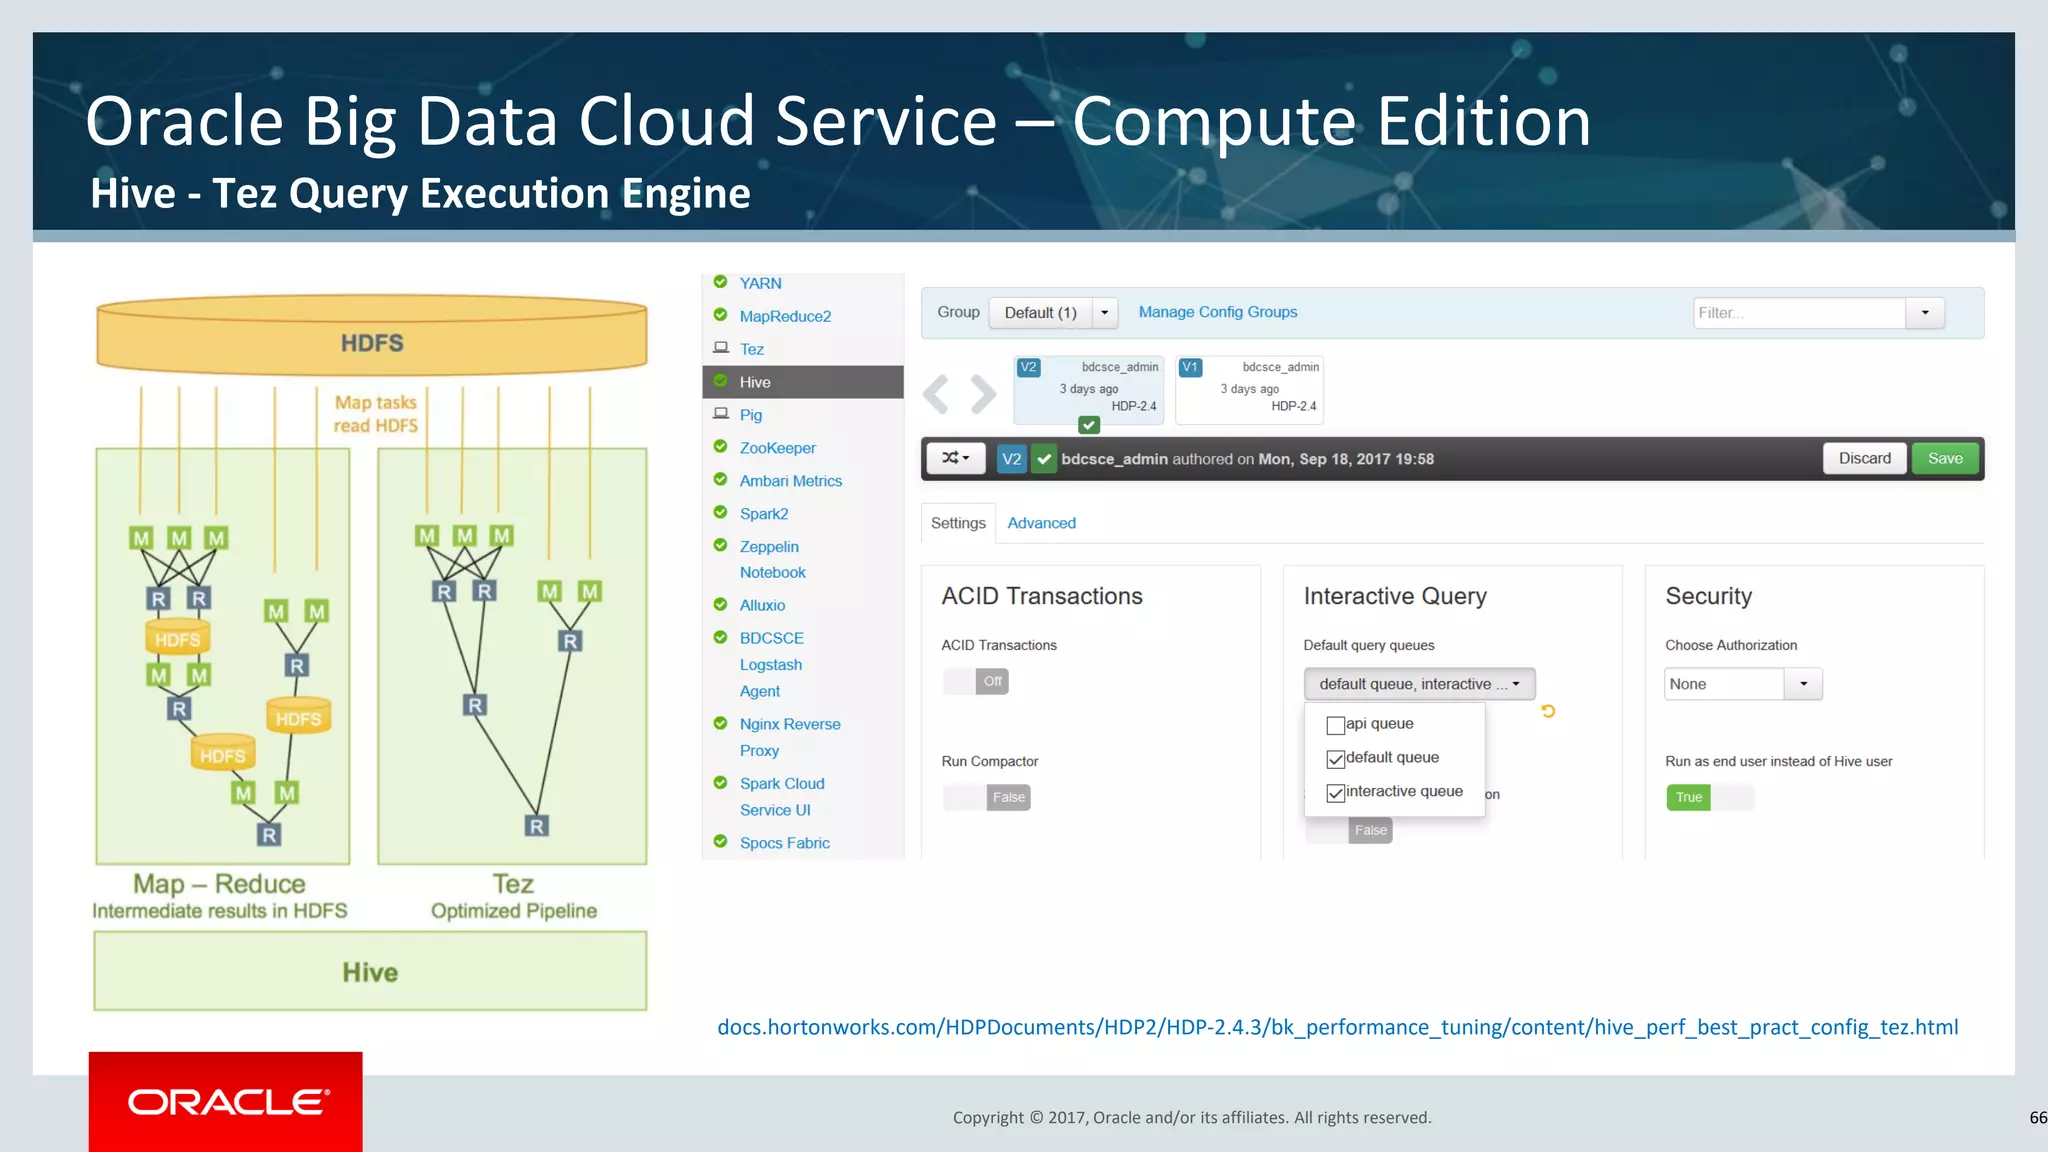Click the green status icon beside Alluxio
The height and width of the screenshot is (1152, 2048).
[x=720, y=605]
